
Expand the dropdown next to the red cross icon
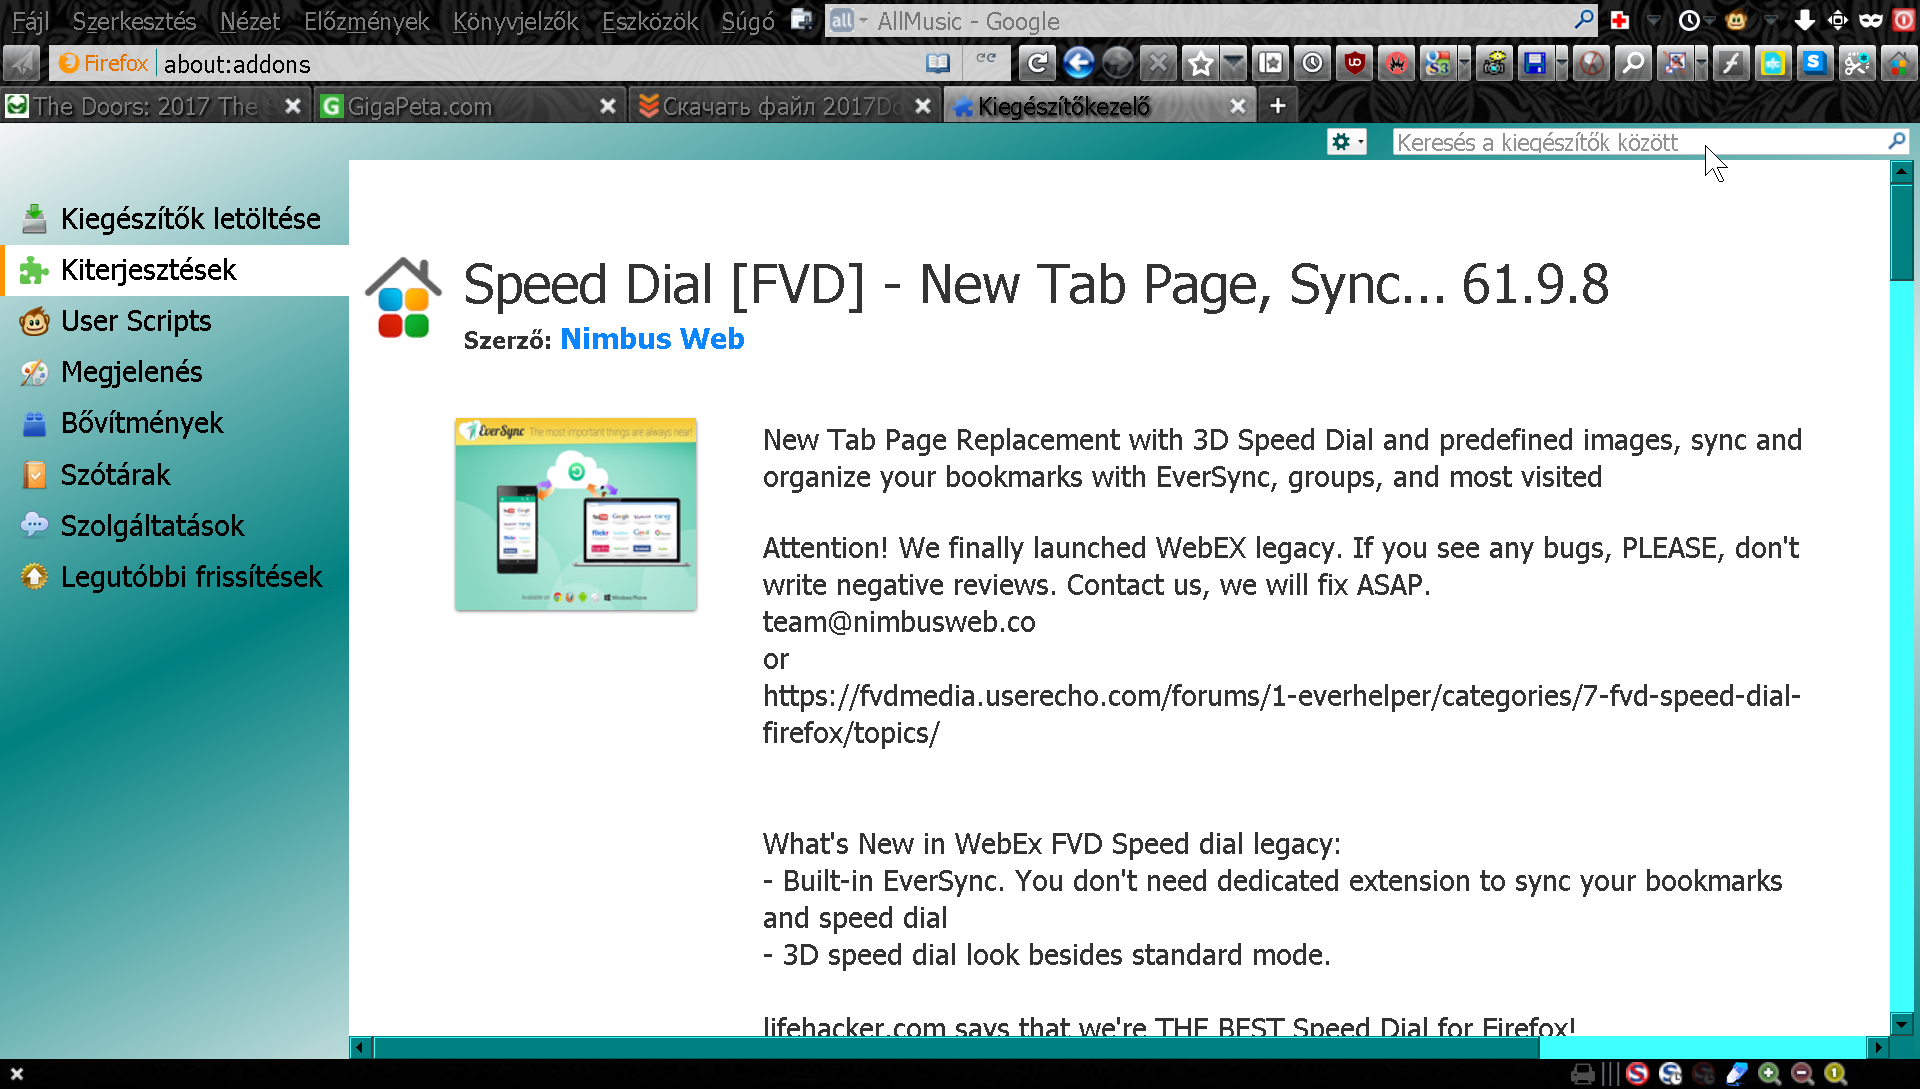coord(1653,20)
